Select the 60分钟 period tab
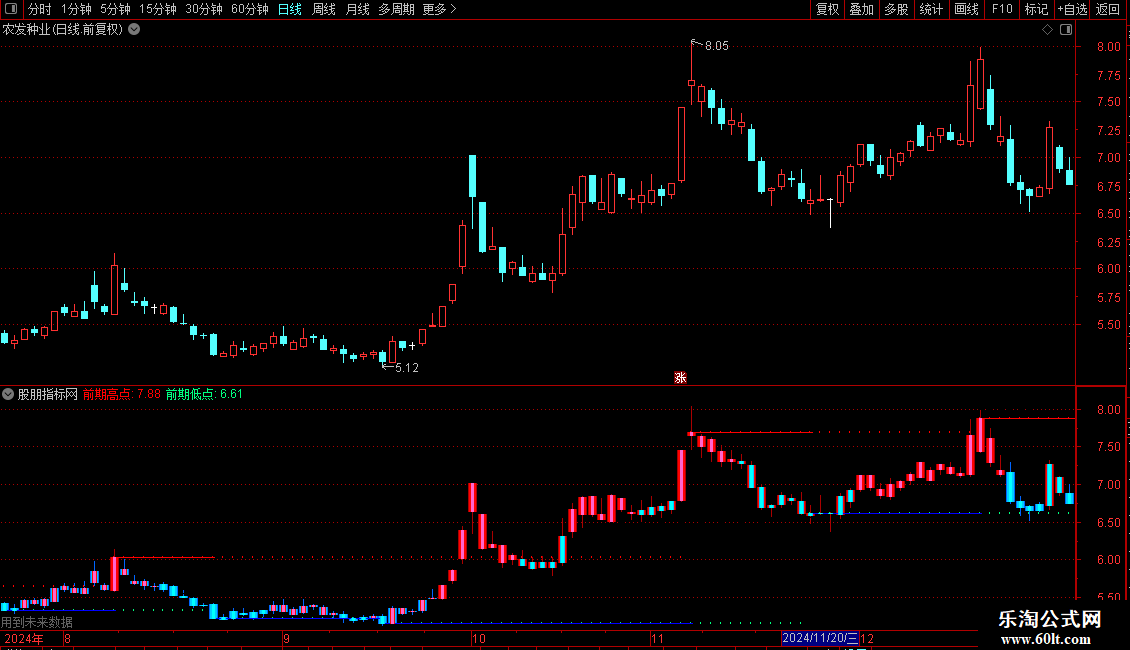The image size is (1130, 650). (250, 9)
